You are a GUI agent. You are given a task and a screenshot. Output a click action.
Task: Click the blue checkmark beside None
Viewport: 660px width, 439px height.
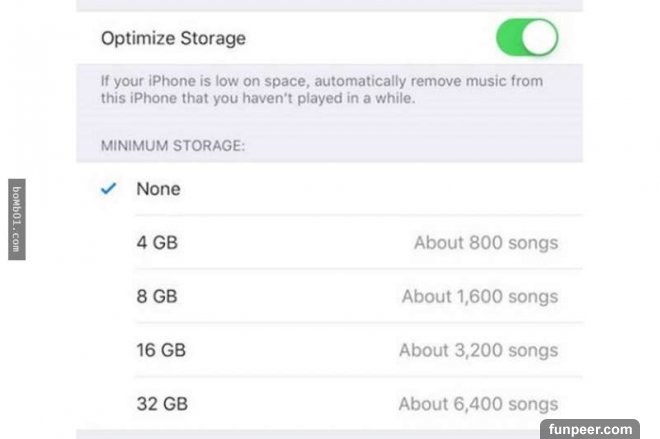click(109, 188)
